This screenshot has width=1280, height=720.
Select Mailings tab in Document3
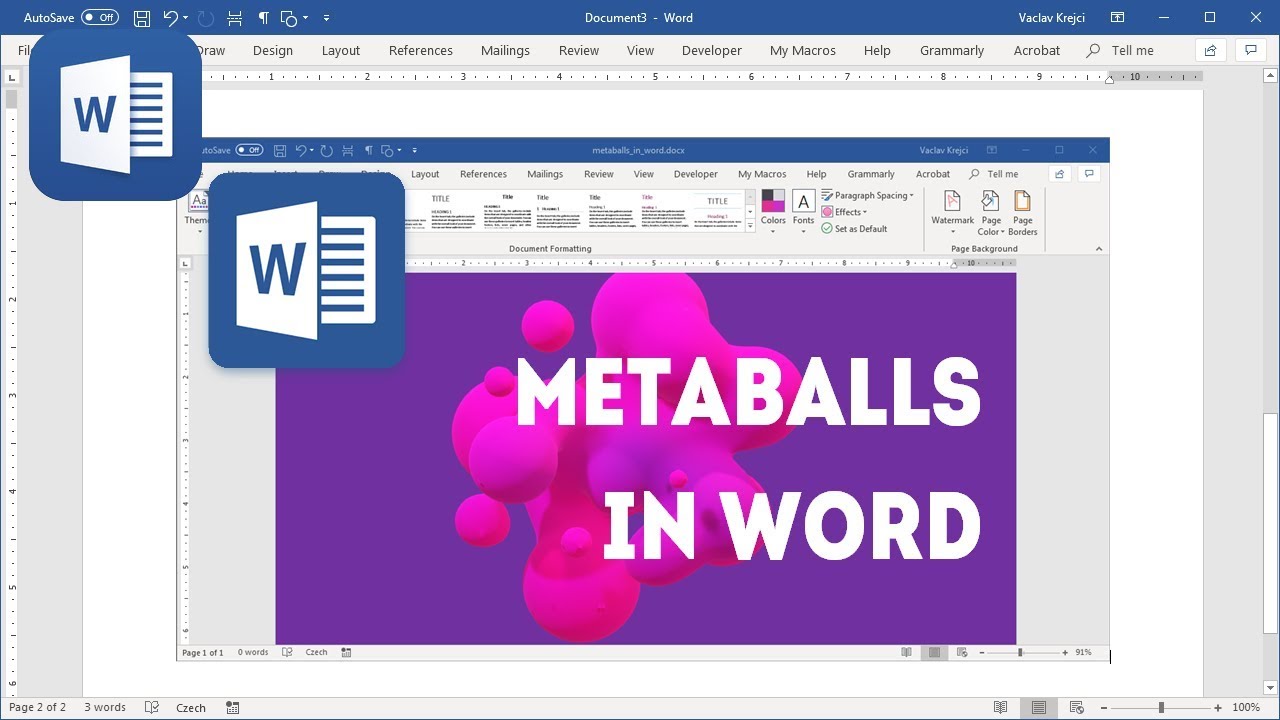point(506,50)
